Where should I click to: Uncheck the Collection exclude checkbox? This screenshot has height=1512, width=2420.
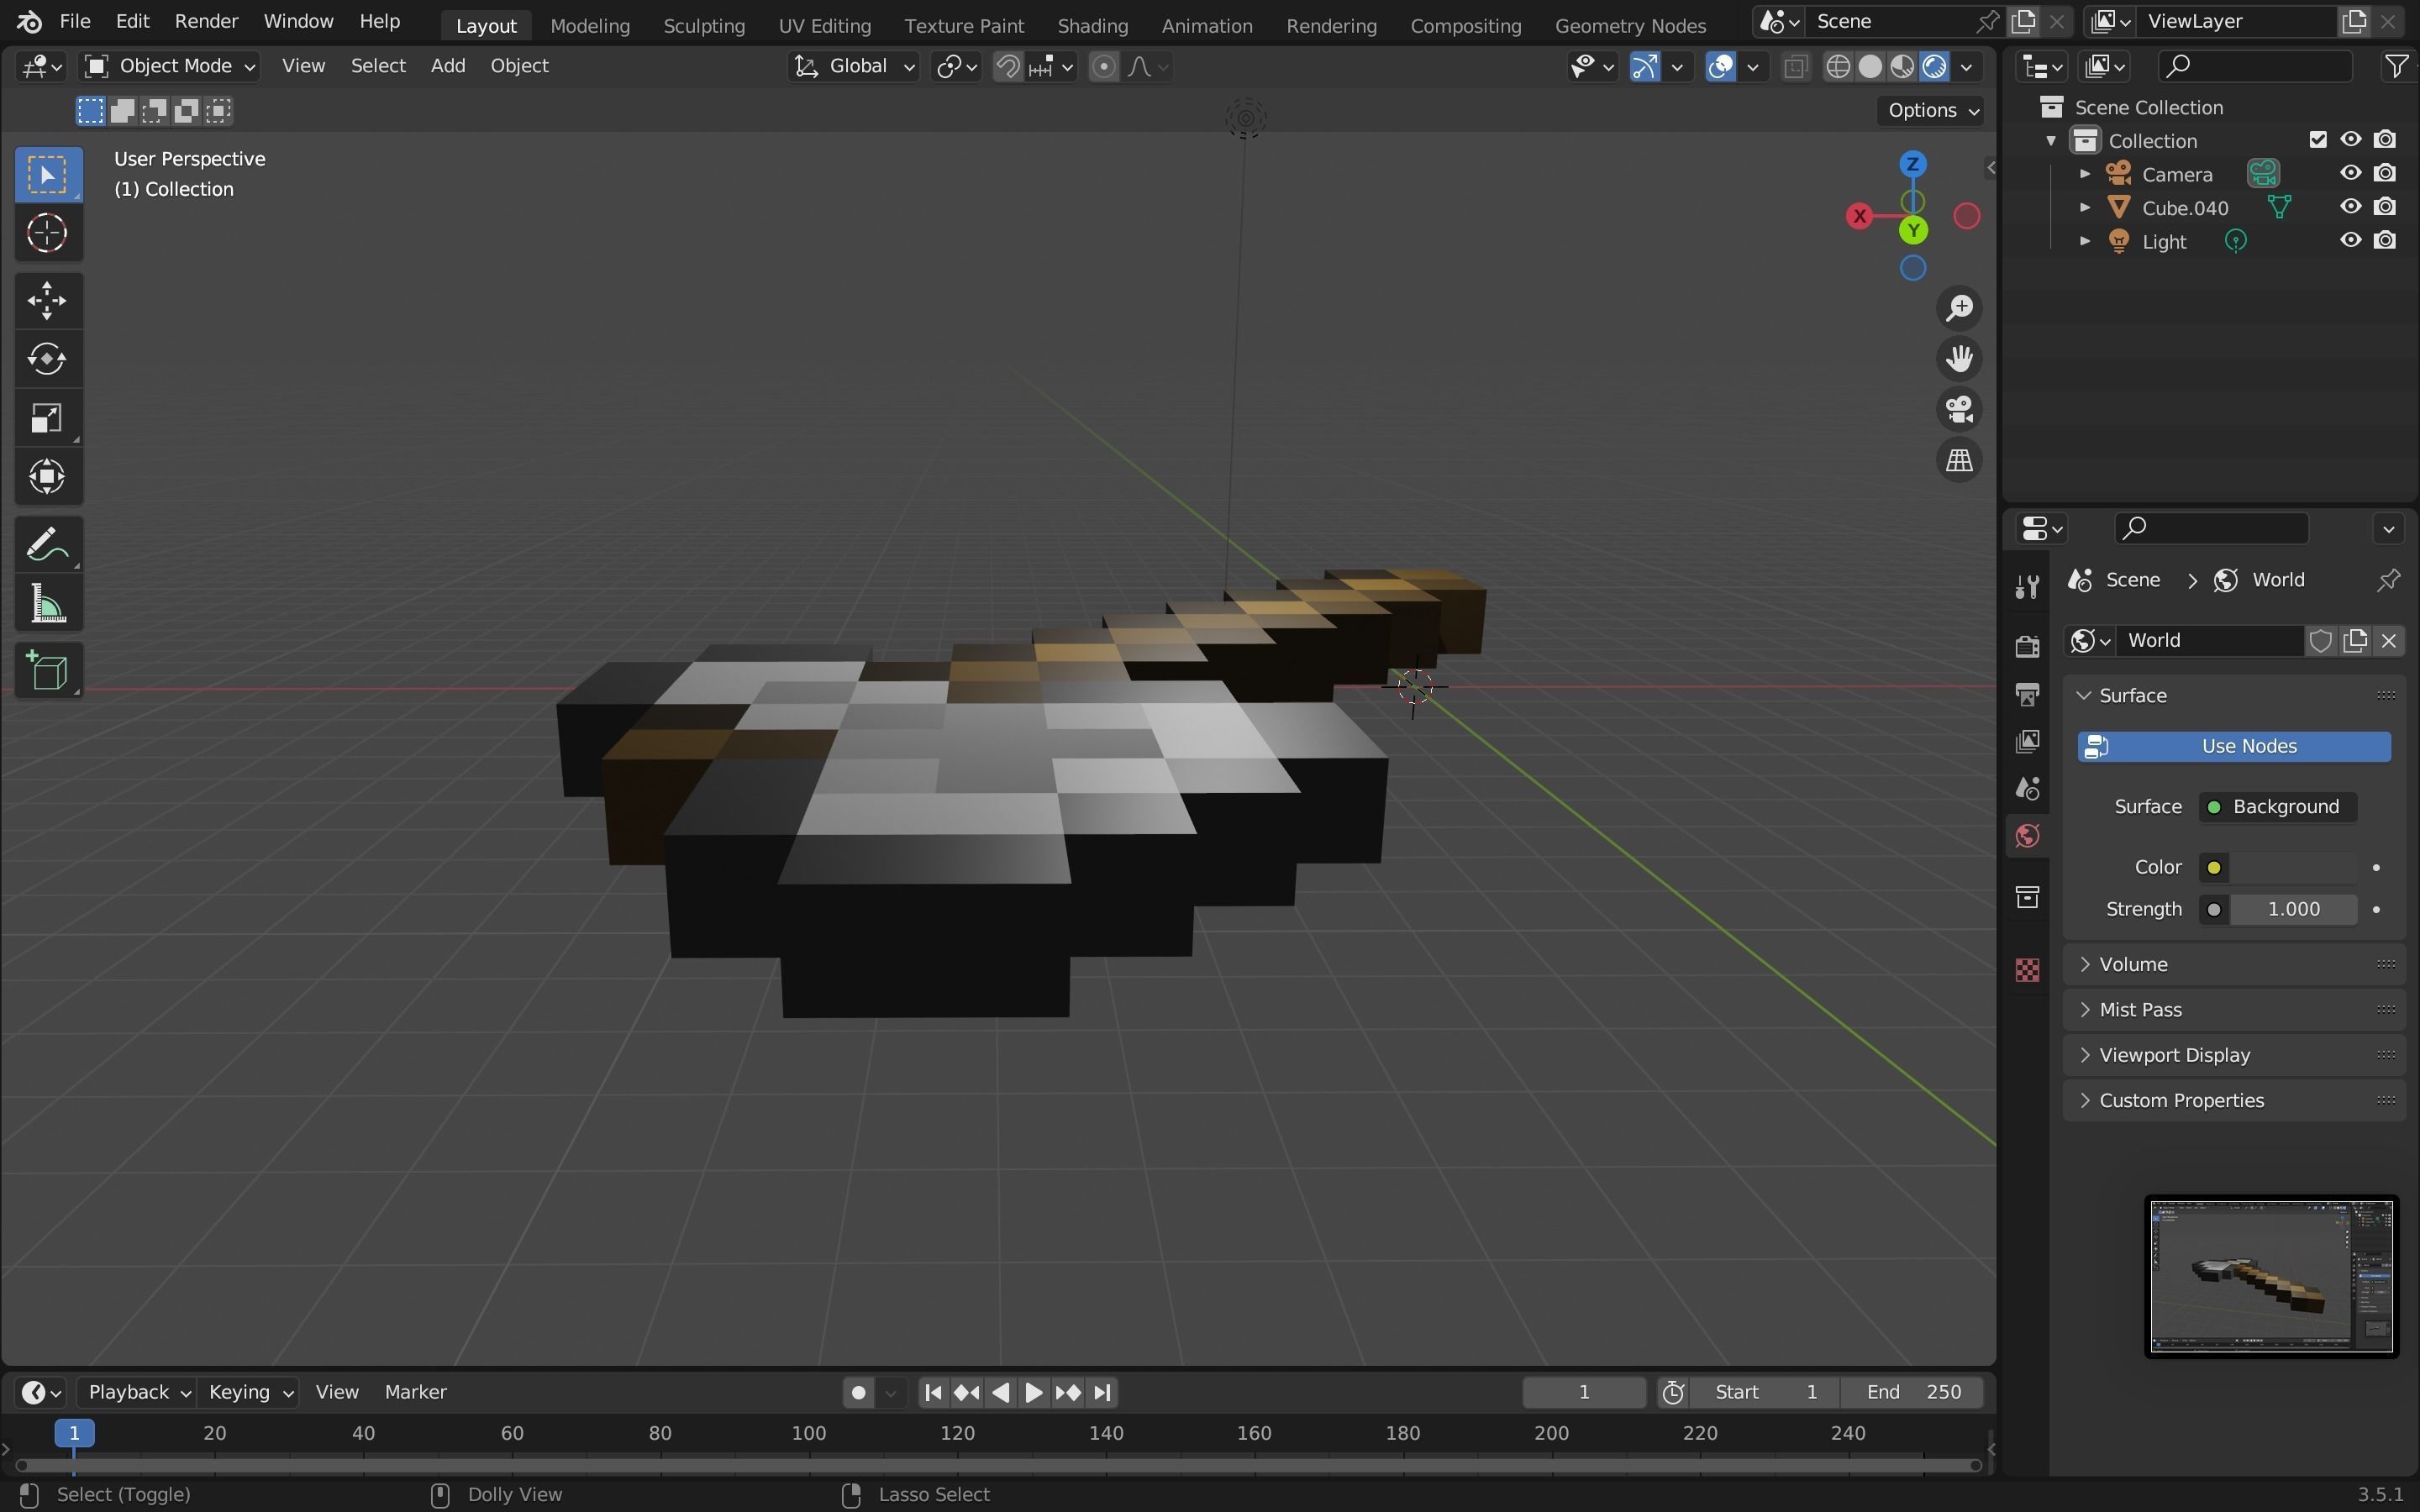tap(2318, 139)
